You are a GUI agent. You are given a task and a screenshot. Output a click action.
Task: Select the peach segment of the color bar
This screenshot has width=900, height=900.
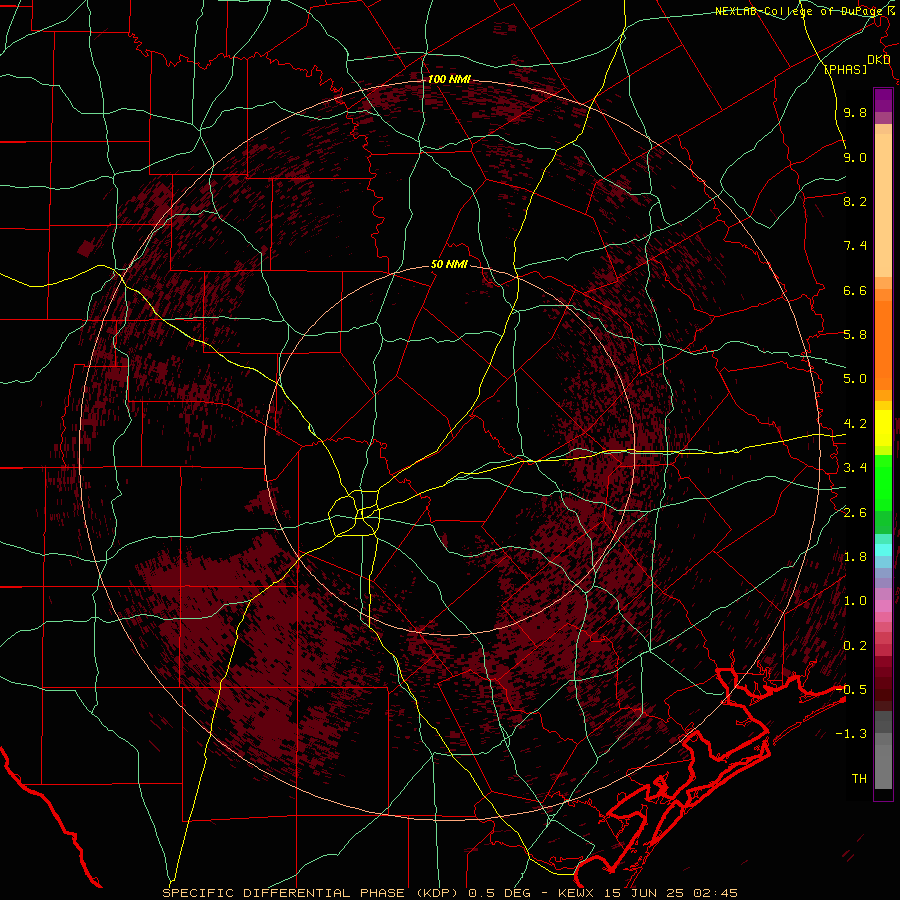(883, 207)
